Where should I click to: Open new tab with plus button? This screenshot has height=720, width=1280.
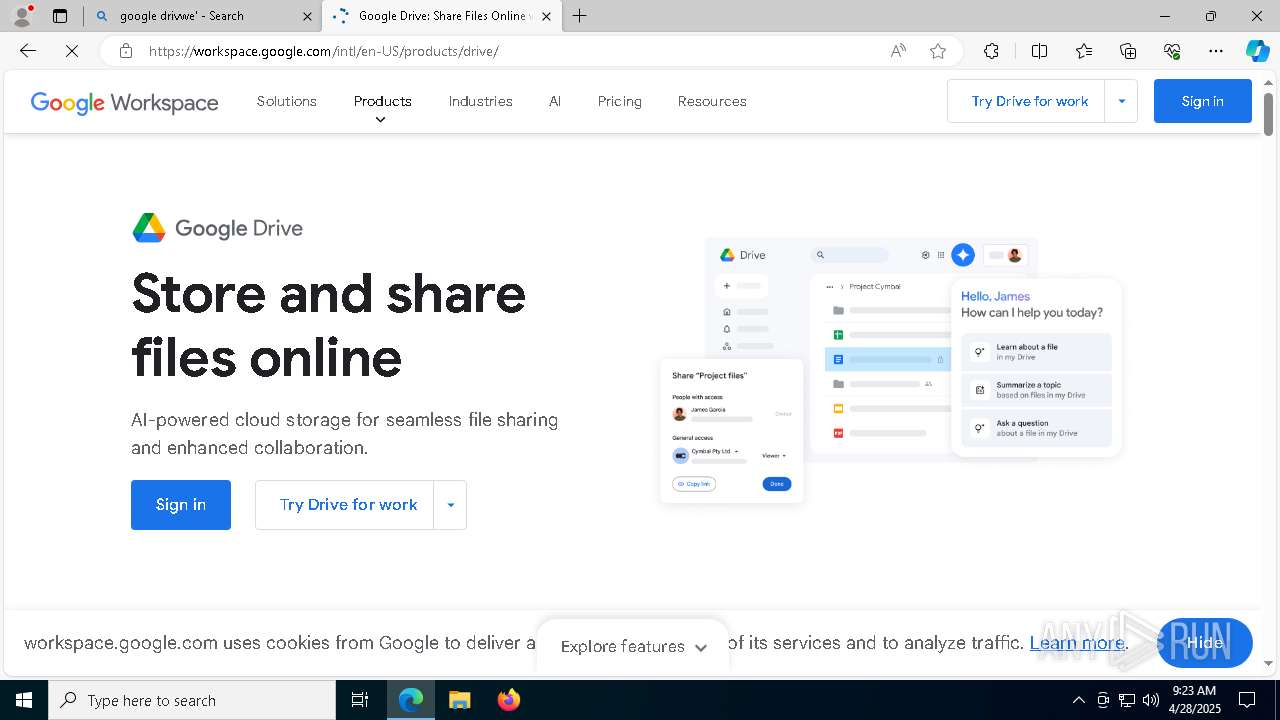tap(580, 16)
